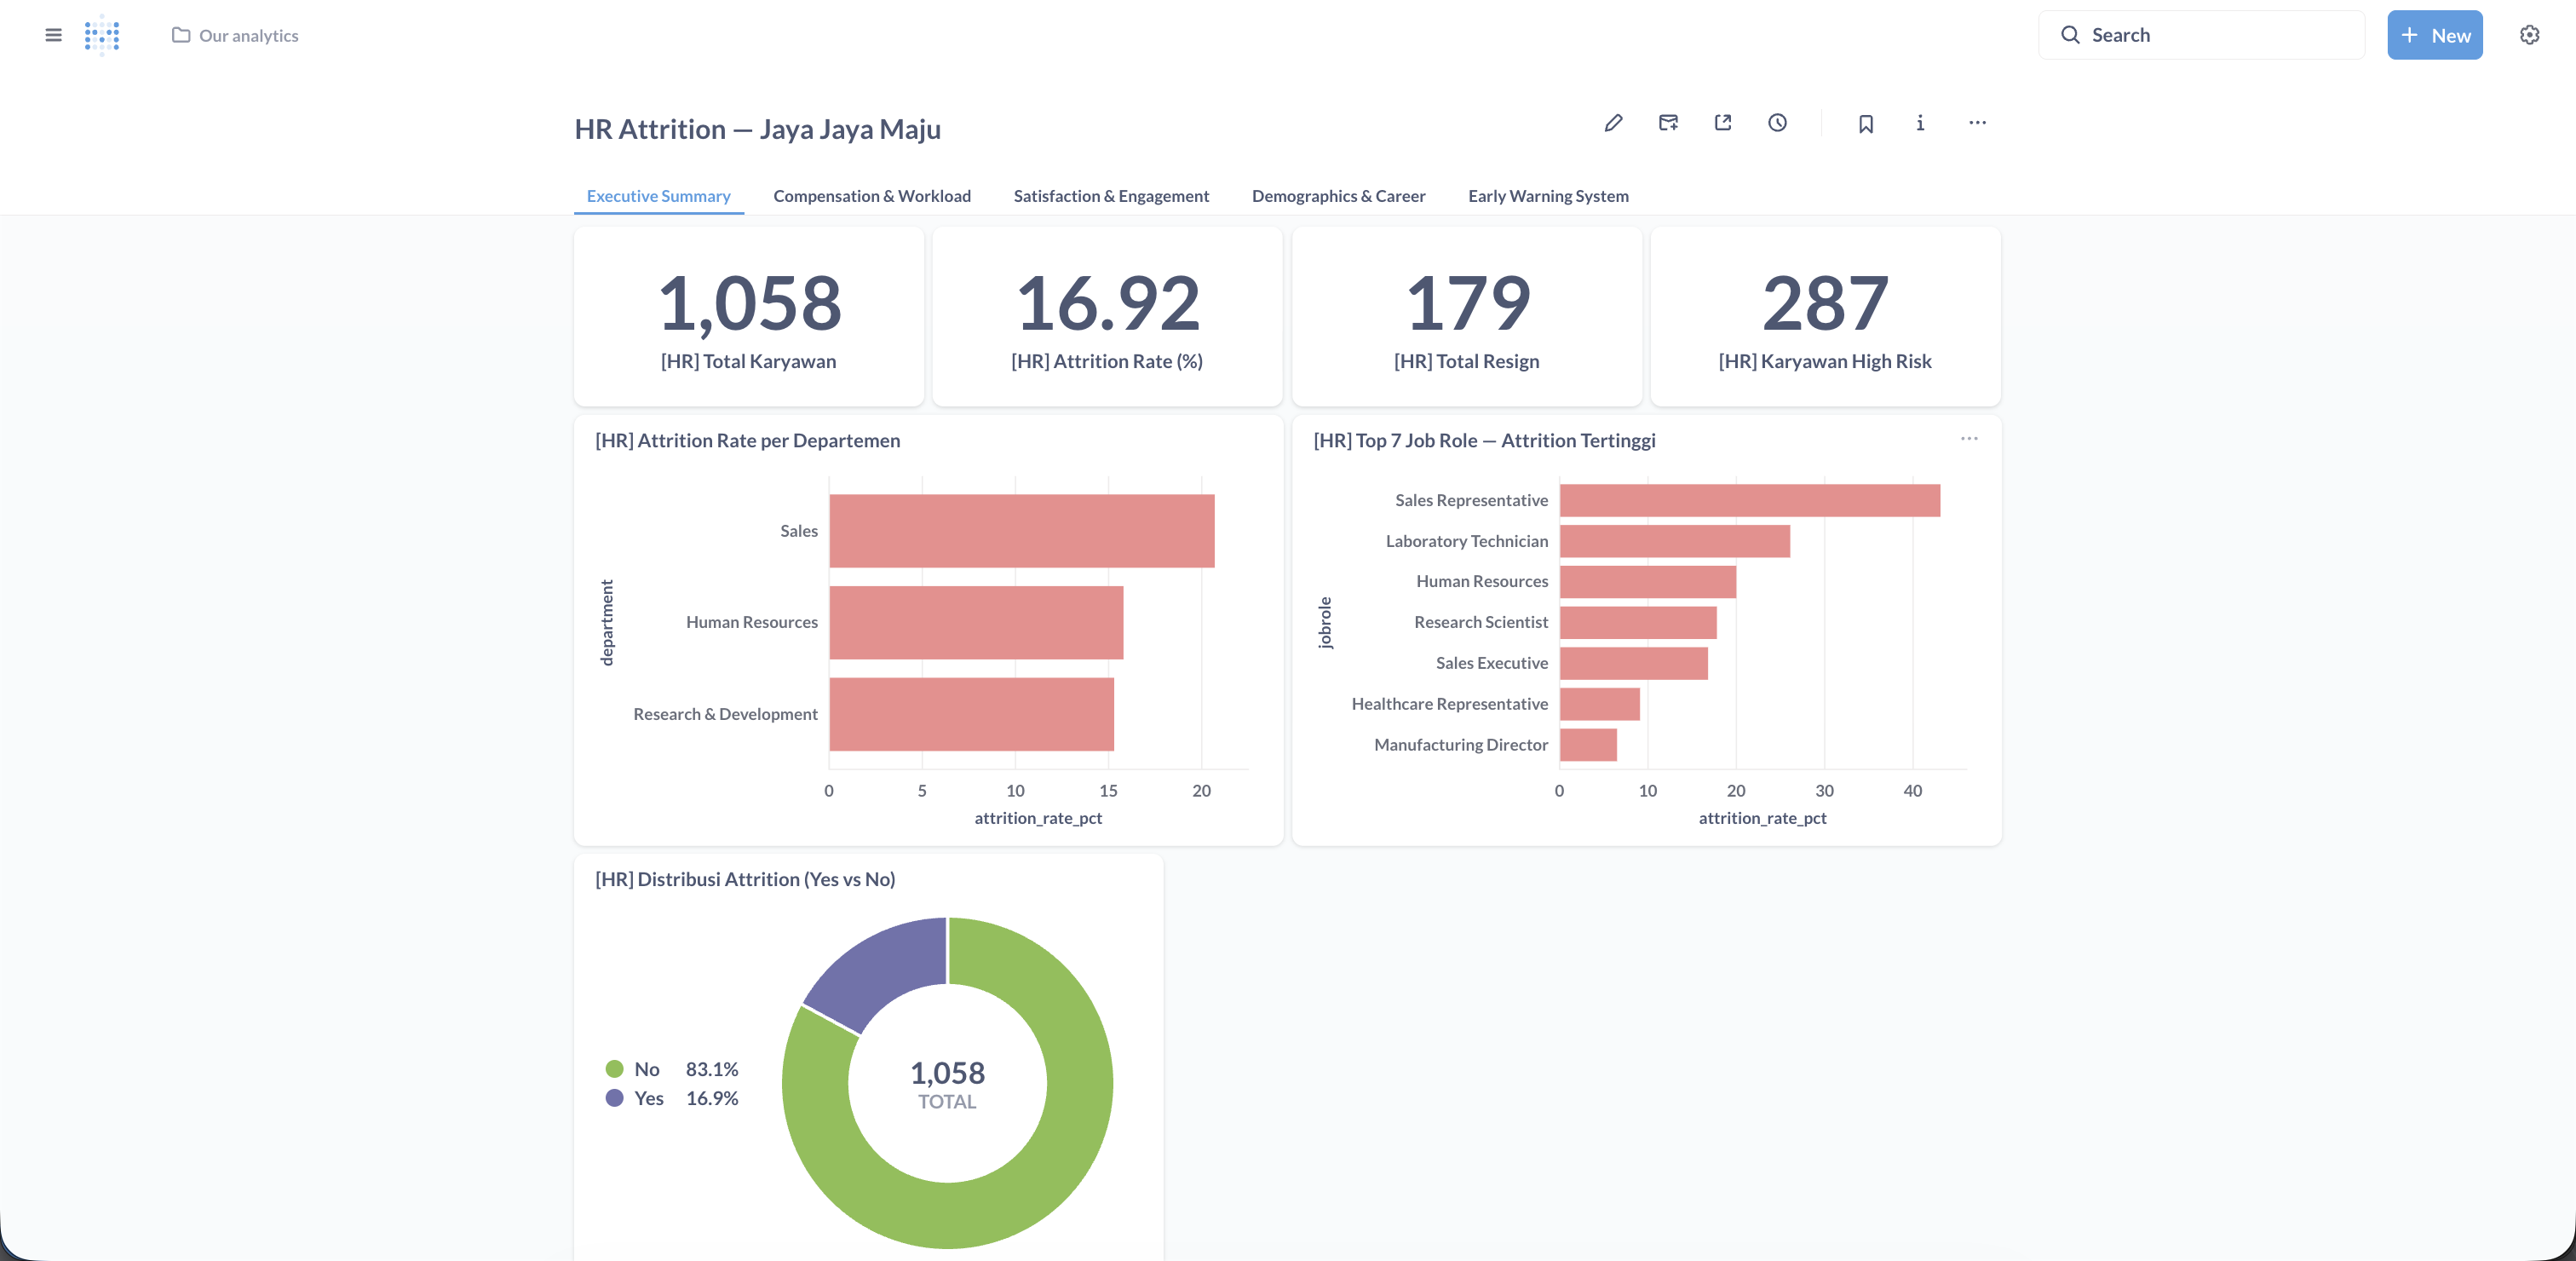Switch to Demographics & Career tab
Image resolution: width=2576 pixels, height=1261 pixels.
1338,196
